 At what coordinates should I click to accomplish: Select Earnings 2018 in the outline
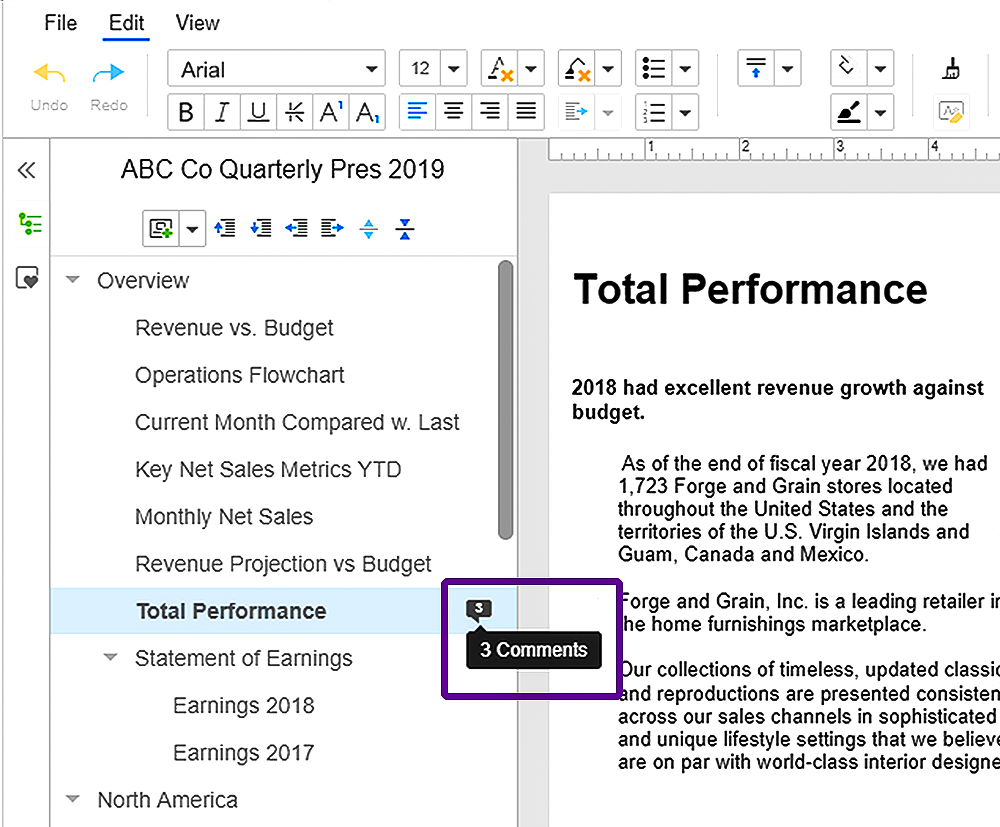243,705
